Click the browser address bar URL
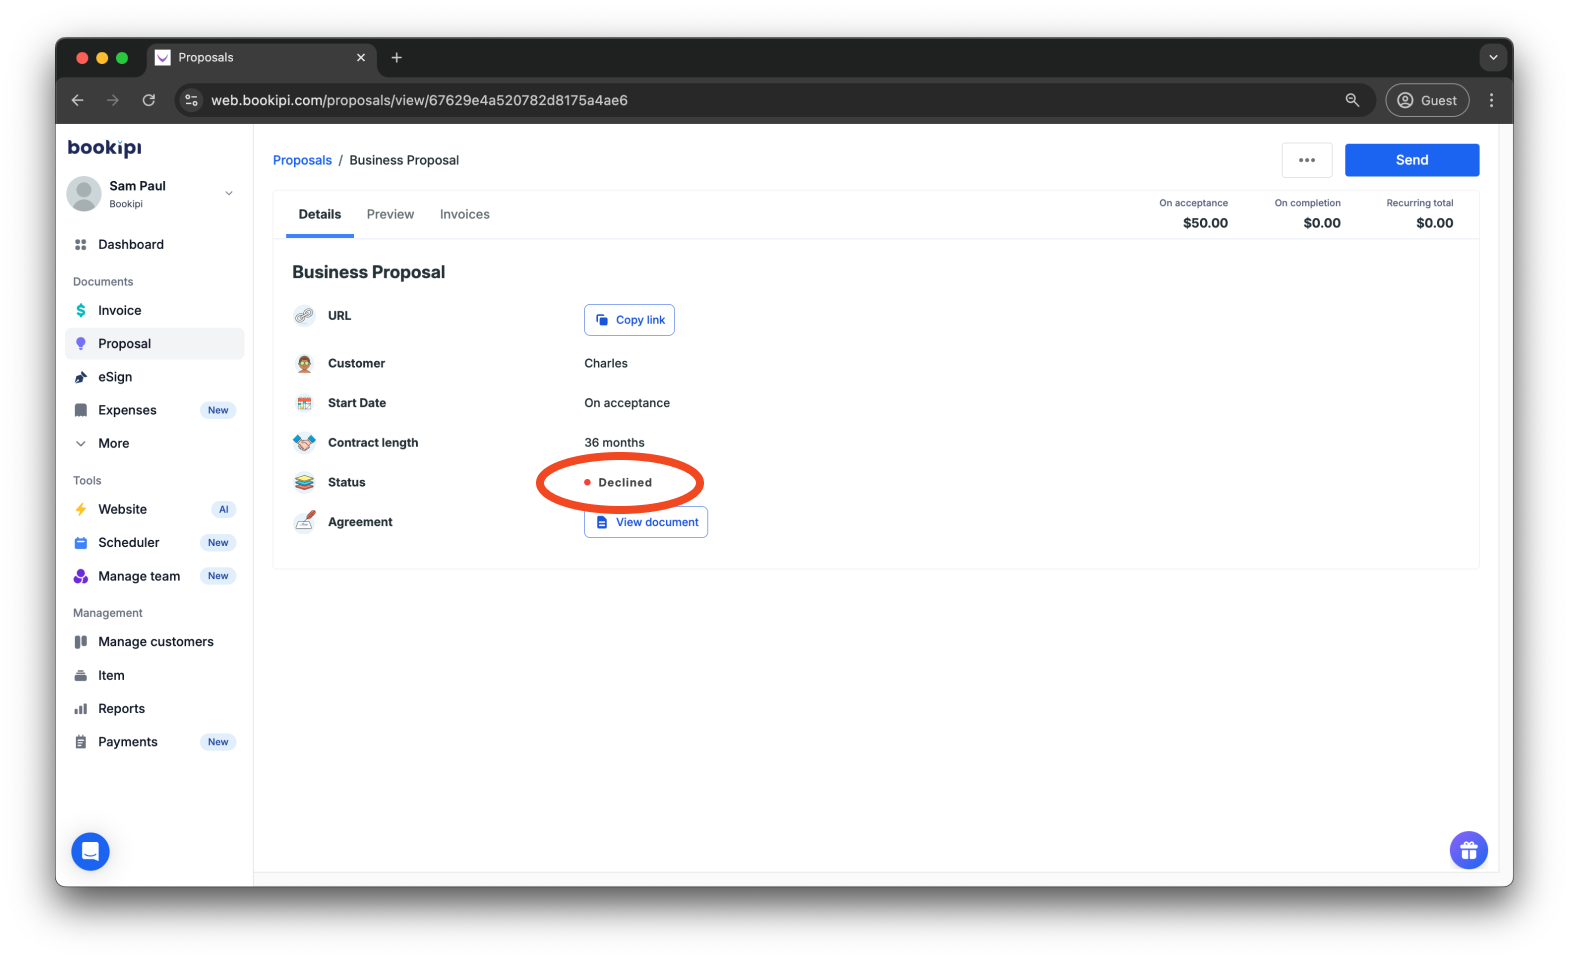1569x960 pixels. click(x=419, y=100)
